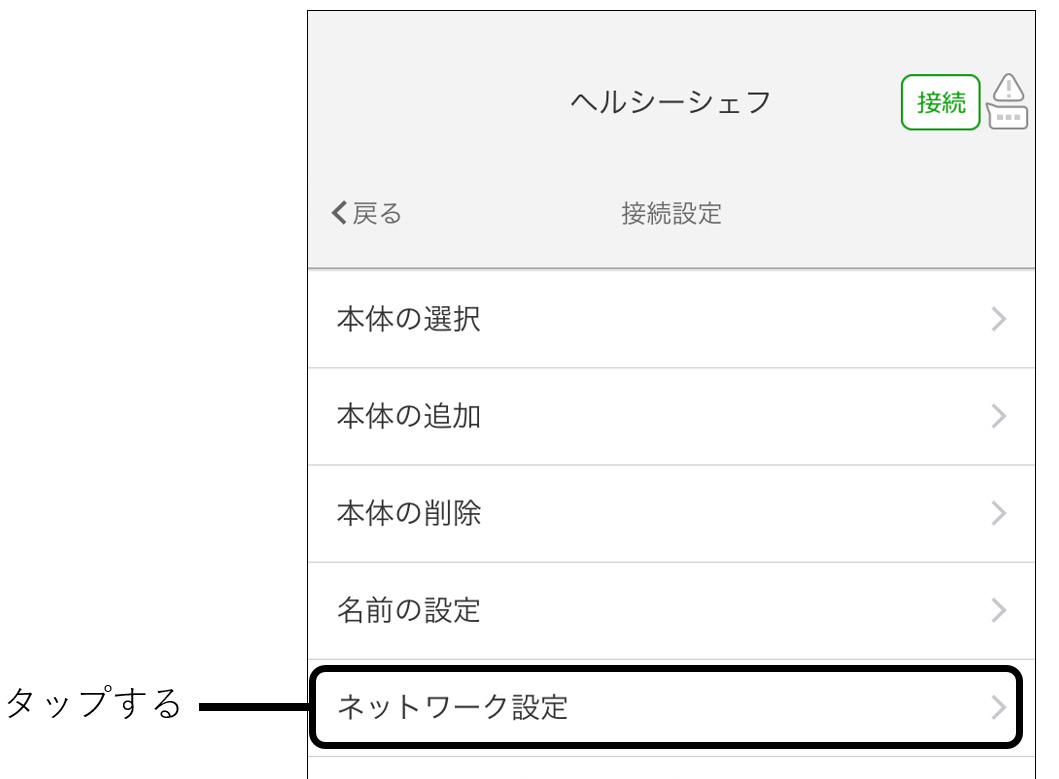
Task: Click the back chevron arrow icon
Action: point(339,212)
